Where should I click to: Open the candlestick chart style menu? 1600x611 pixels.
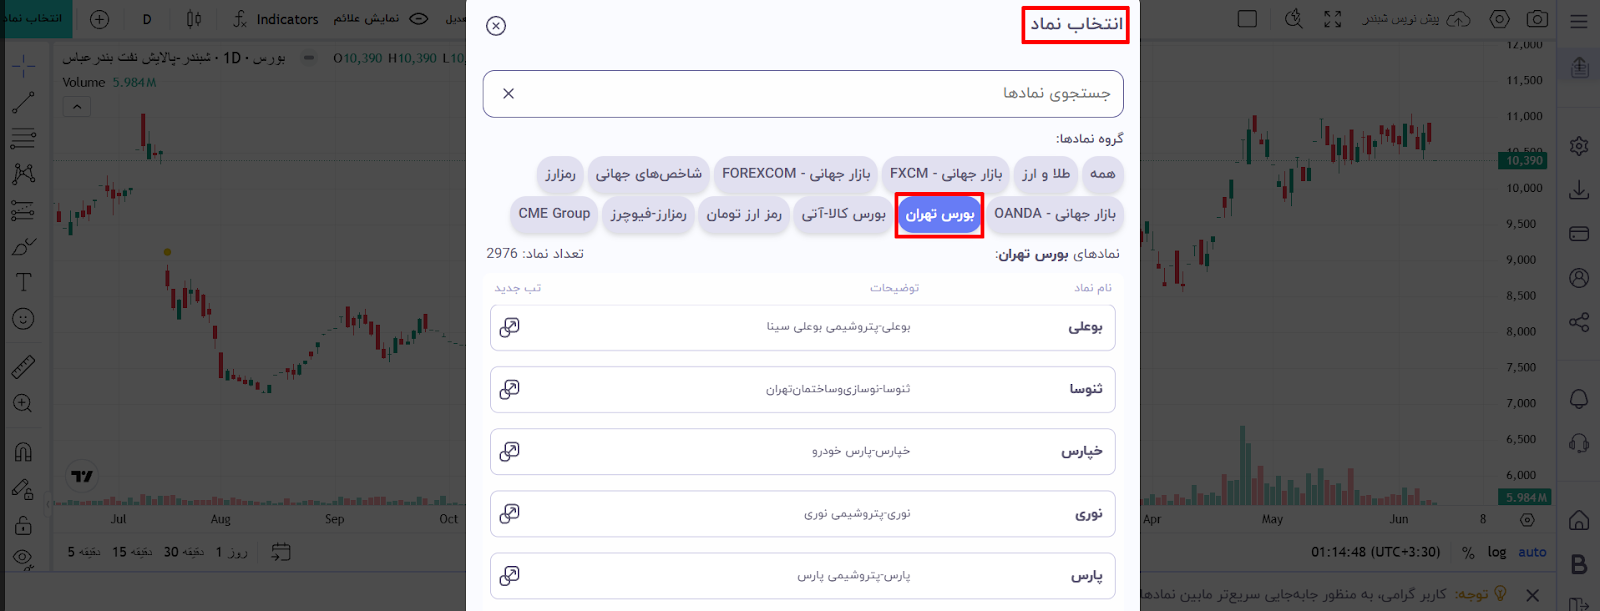coord(194,19)
